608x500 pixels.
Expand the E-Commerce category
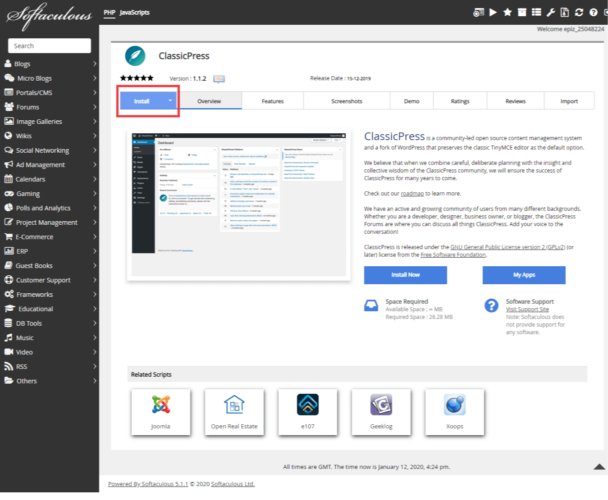click(x=50, y=237)
